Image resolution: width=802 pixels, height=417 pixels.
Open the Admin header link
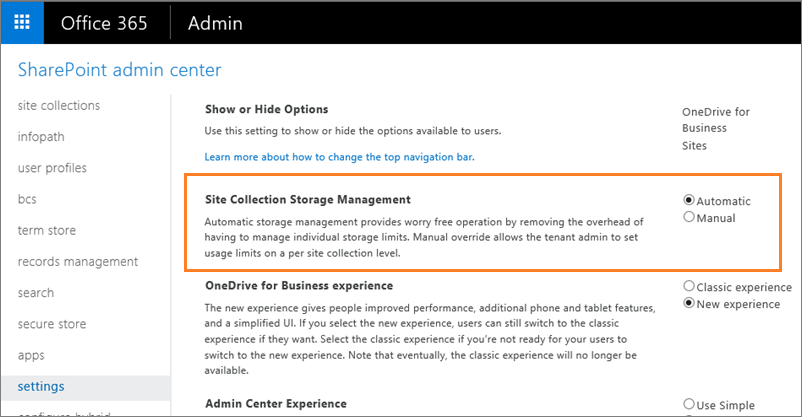tap(215, 23)
